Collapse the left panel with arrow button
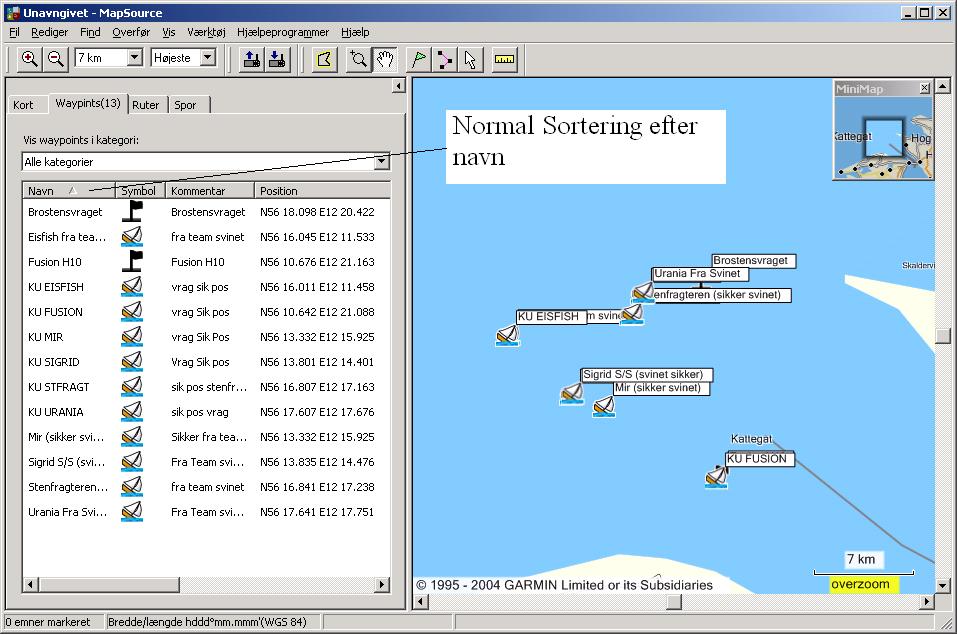 point(398,86)
